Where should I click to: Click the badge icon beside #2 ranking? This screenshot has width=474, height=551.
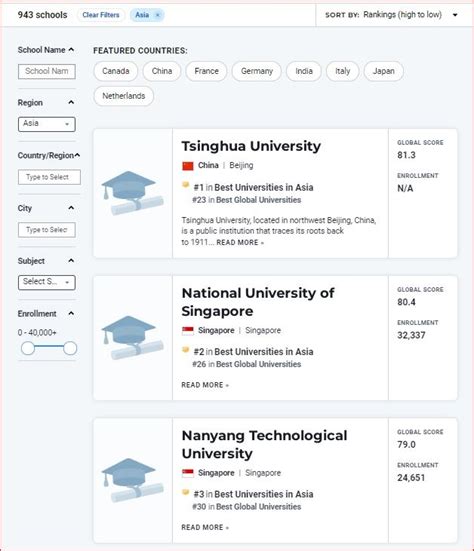186,350
